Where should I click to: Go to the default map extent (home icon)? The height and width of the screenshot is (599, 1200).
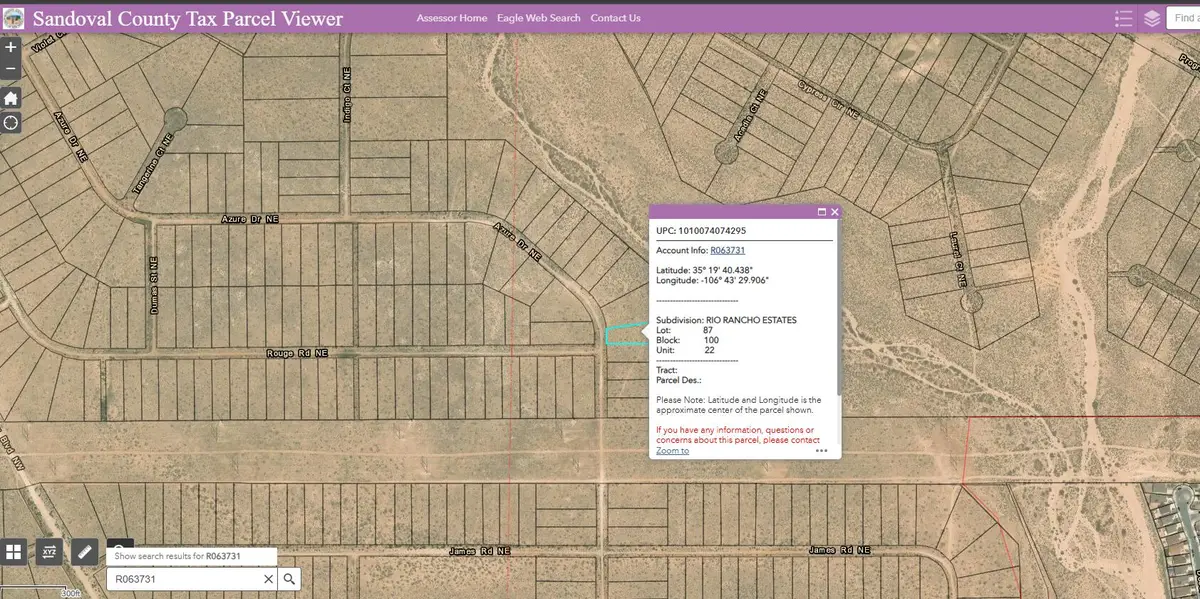(x=11, y=98)
